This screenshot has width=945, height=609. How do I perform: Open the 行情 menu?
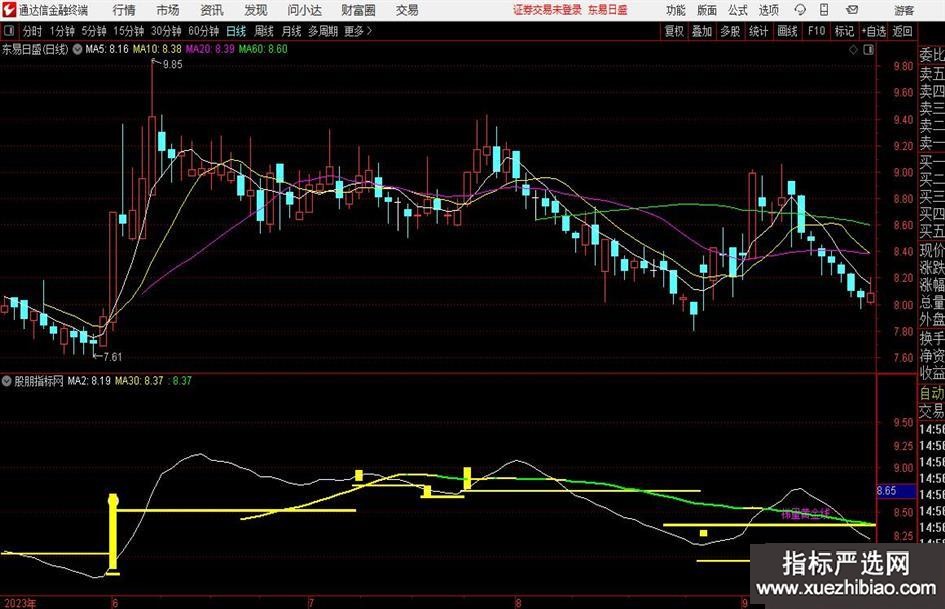tap(124, 10)
